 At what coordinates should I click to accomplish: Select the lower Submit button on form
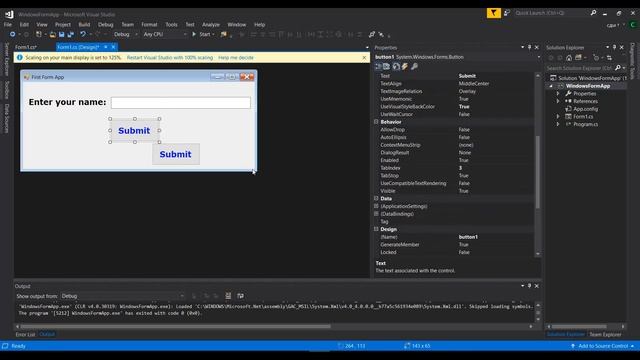(x=176, y=154)
